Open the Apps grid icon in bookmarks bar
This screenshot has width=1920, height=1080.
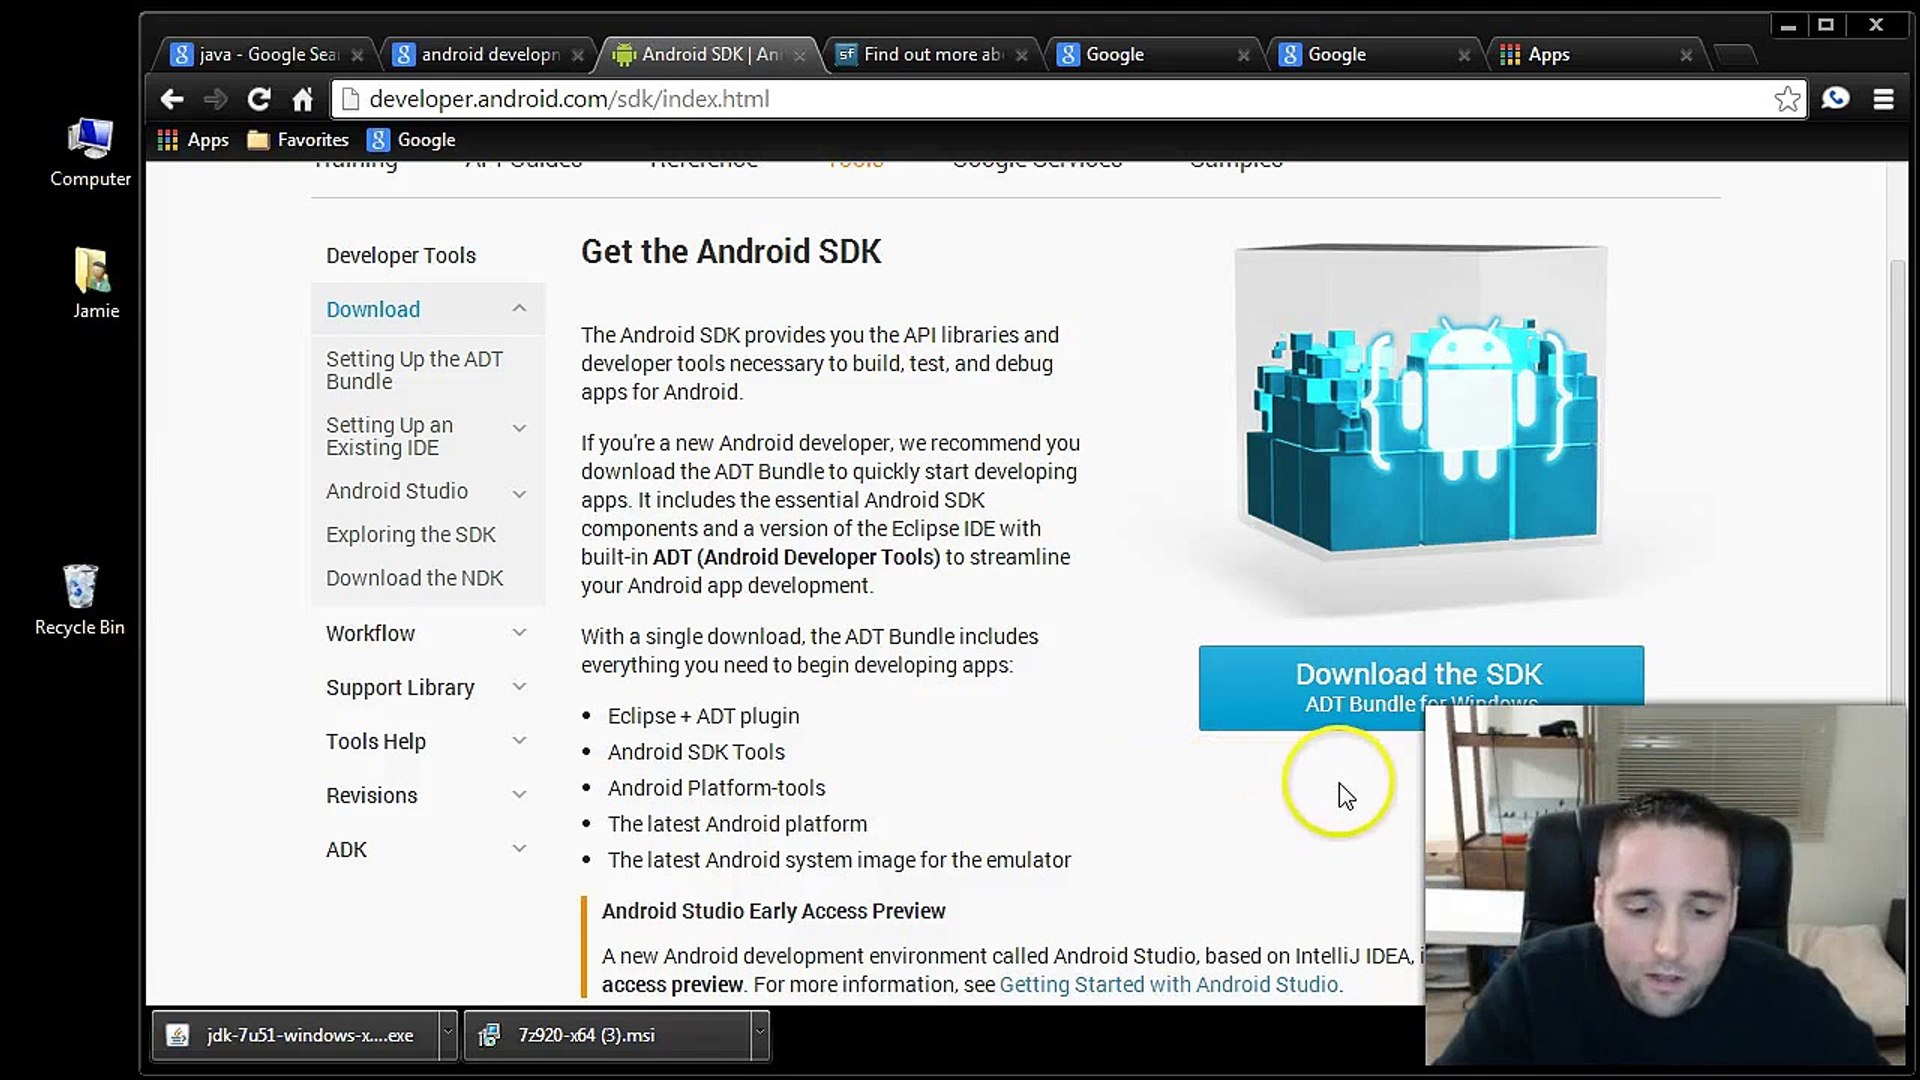tap(193, 140)
